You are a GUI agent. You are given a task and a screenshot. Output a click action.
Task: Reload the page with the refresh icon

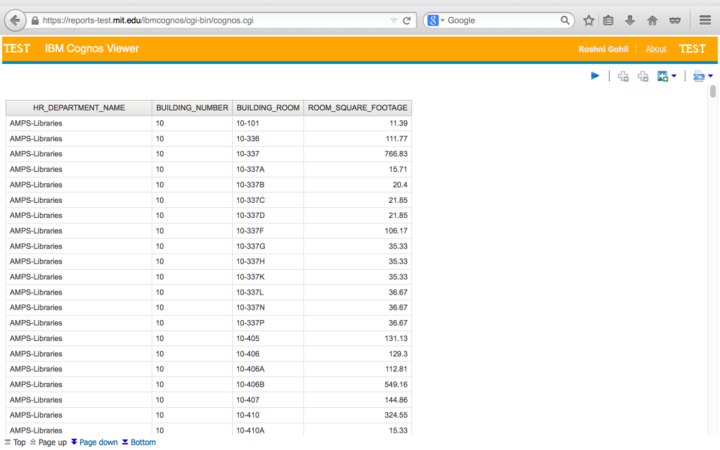coord(407,20)
